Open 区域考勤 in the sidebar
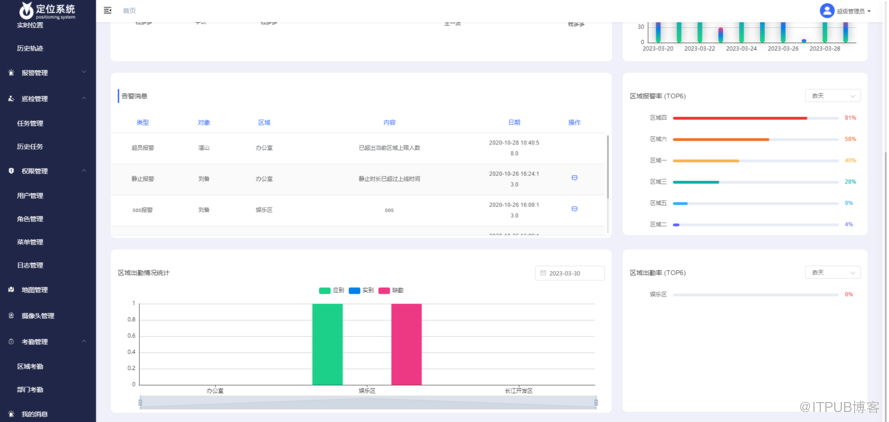The image size is (889, 422). coord(30,366)
